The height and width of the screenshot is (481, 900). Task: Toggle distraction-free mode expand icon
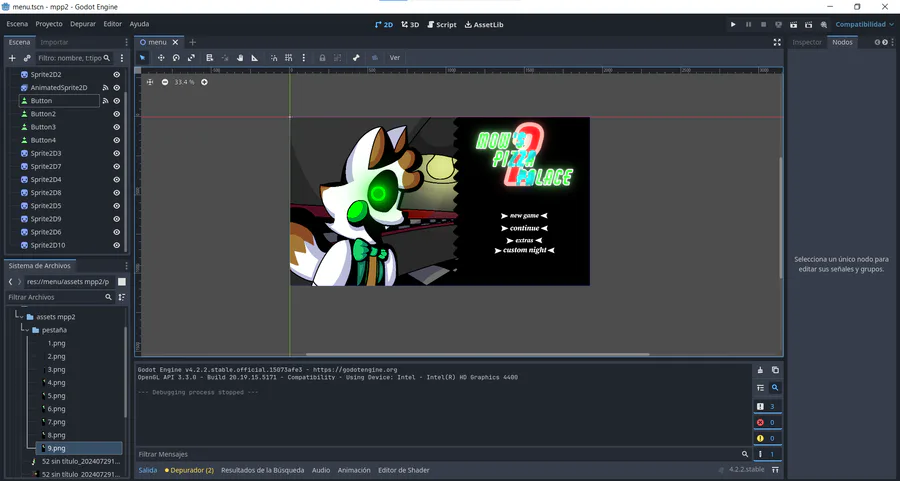click(x=777, y=42)
